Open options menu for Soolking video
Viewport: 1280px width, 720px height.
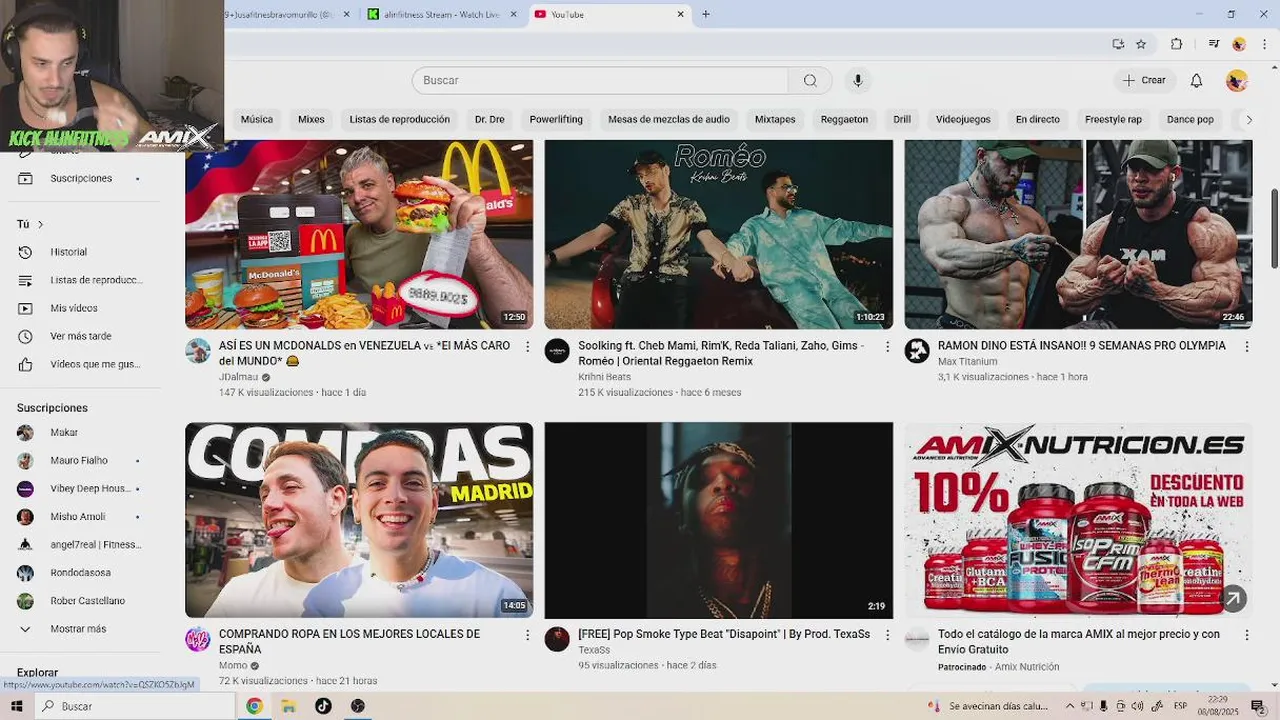pos(887,347)
